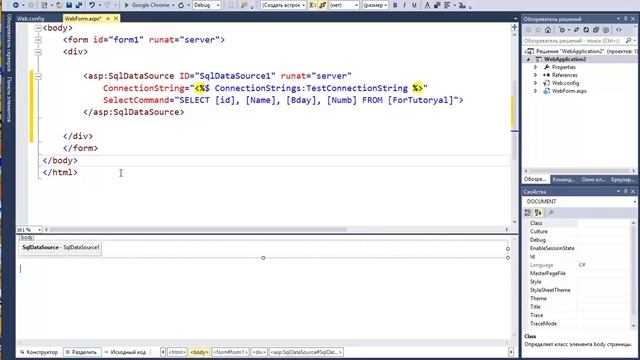Collapse the WebApplication2 project node
The height and width of the screenshot is (360, 640).
pos(528,59)
